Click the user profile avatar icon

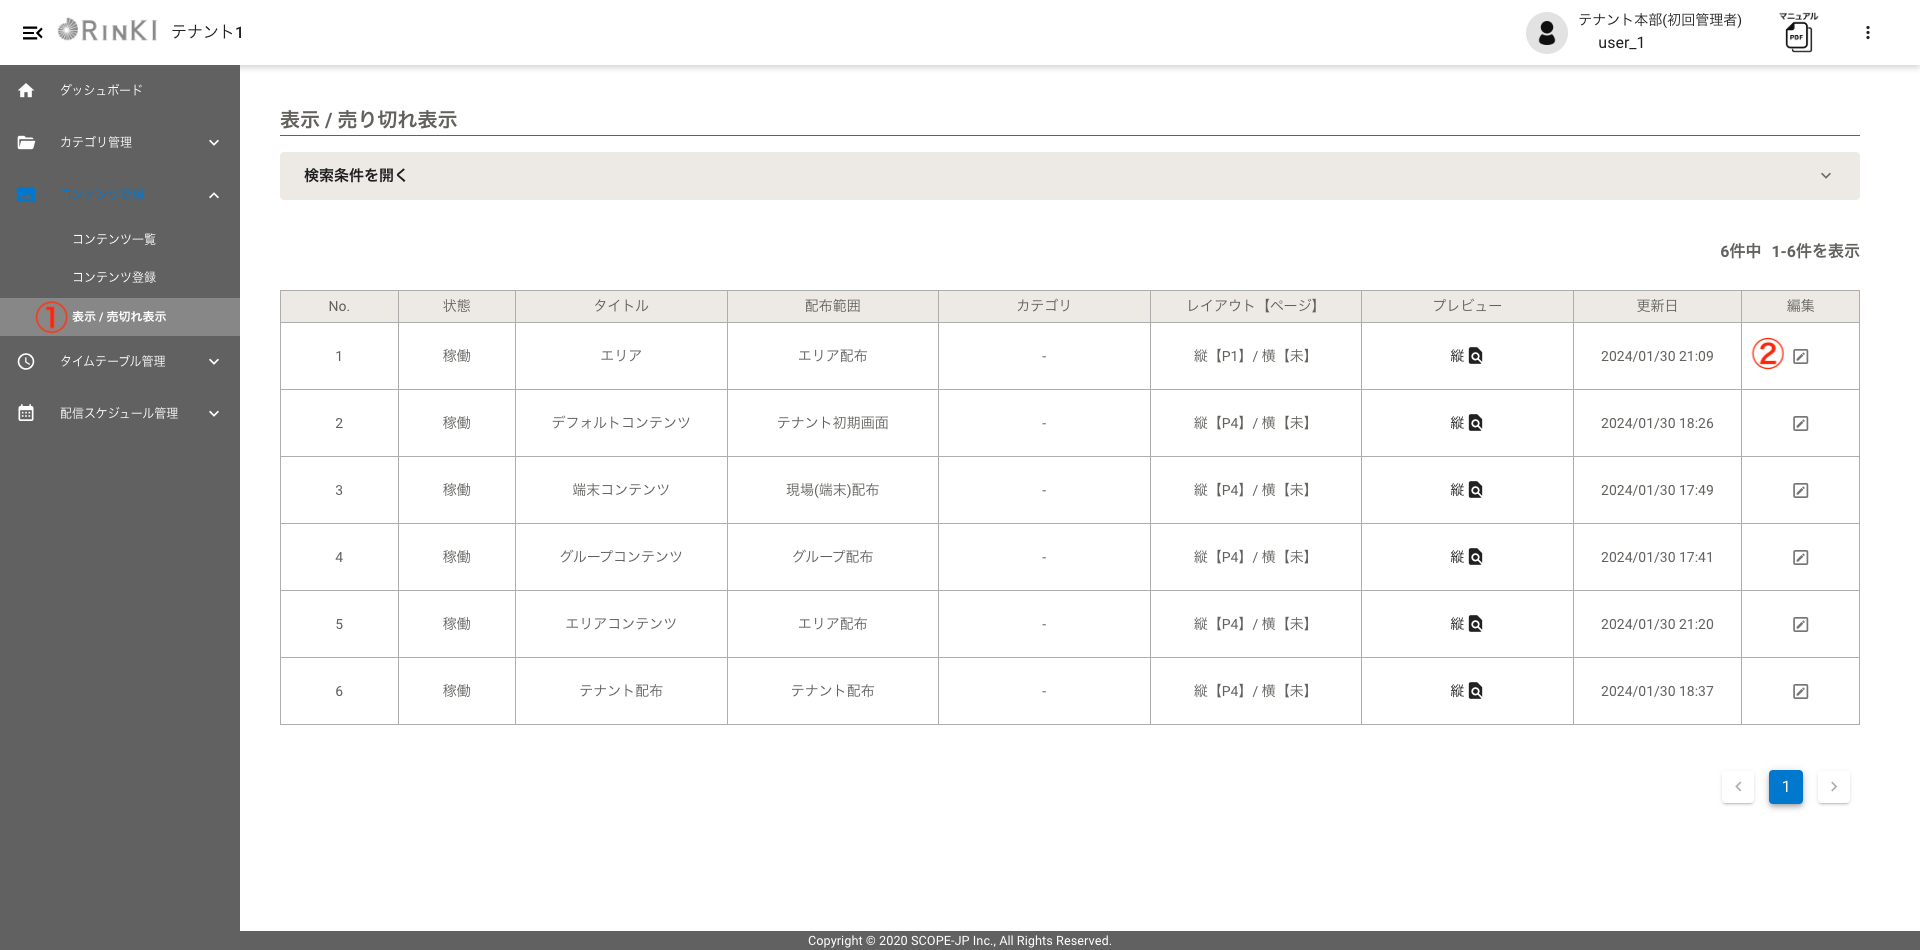[x=1546, y=33]
